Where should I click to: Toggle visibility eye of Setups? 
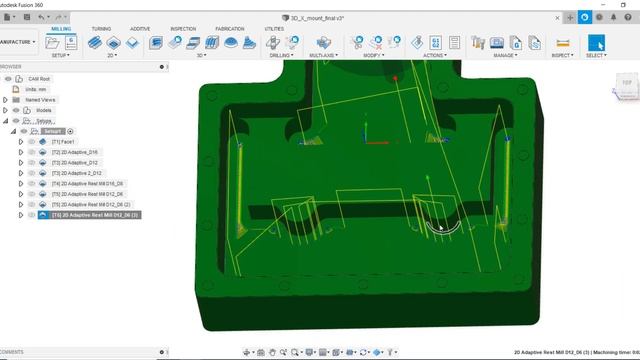[x=16, y=121]
